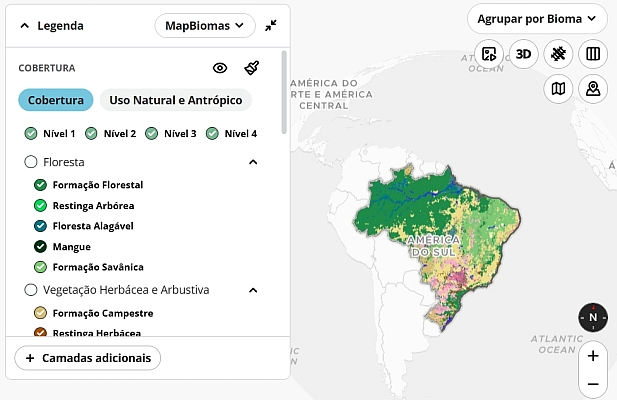This screenshot has height=400, width=617.
Task: Toggle Cobertura layer visibility eye
Action: tap(221, 68)
